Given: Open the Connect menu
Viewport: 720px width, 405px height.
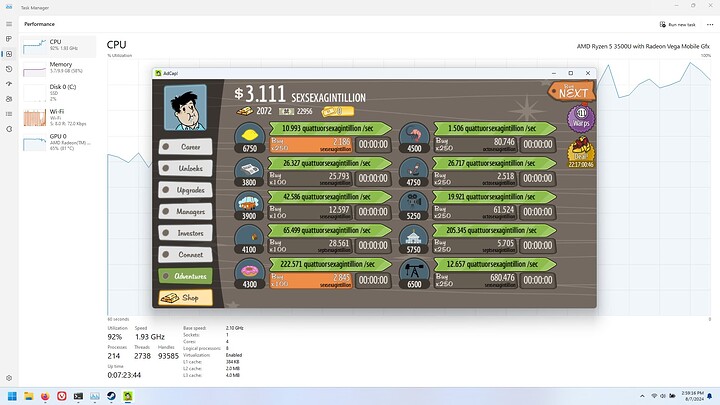Looking at the screenshot, I should click(186, 254).
